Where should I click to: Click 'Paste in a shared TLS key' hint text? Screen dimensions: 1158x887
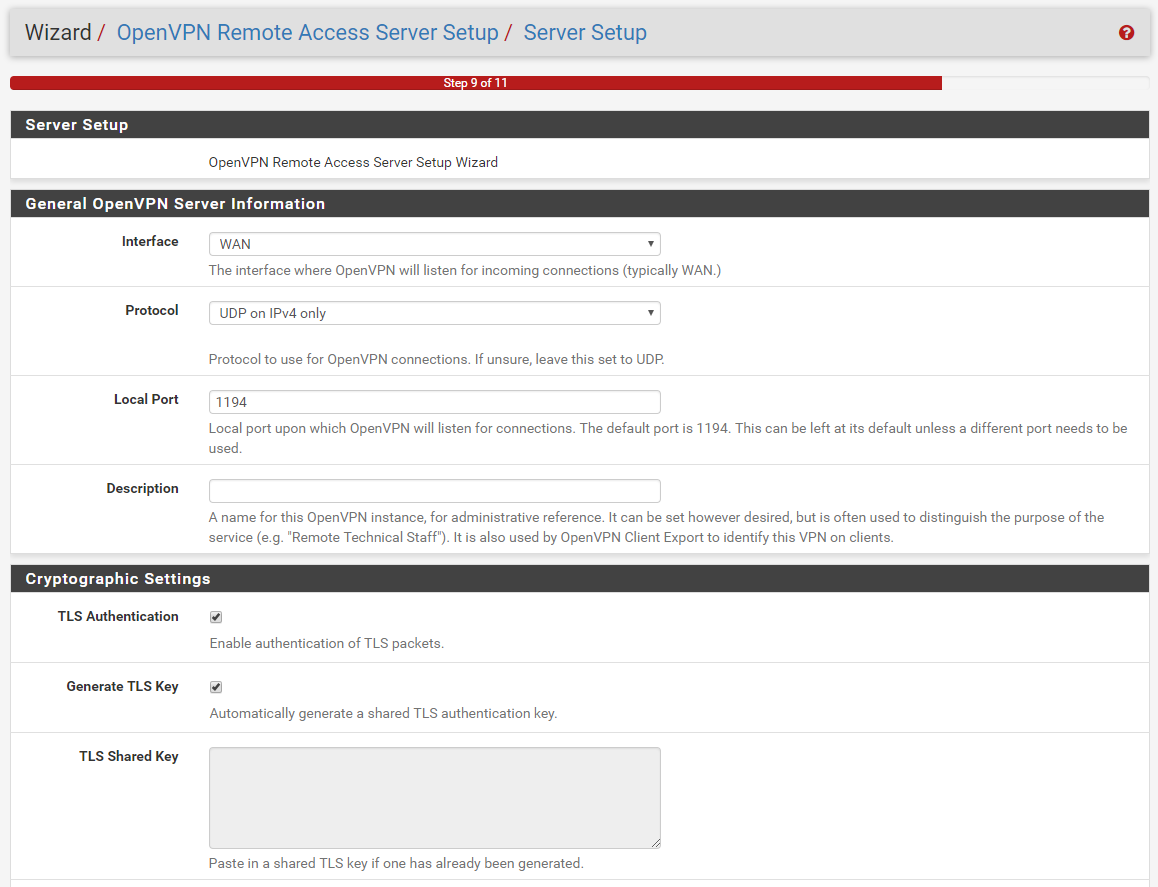[396, 863]
